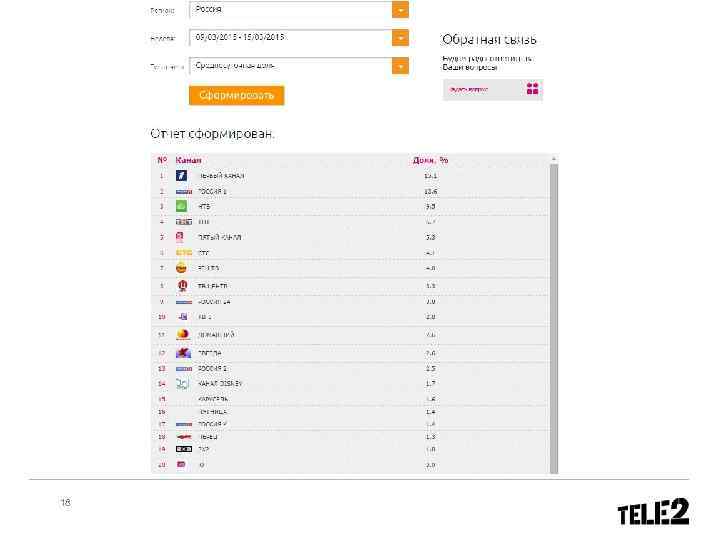Click the green НТВ logo icon
The height and width of the screenshot is (540, 720).
click(182, 206)
